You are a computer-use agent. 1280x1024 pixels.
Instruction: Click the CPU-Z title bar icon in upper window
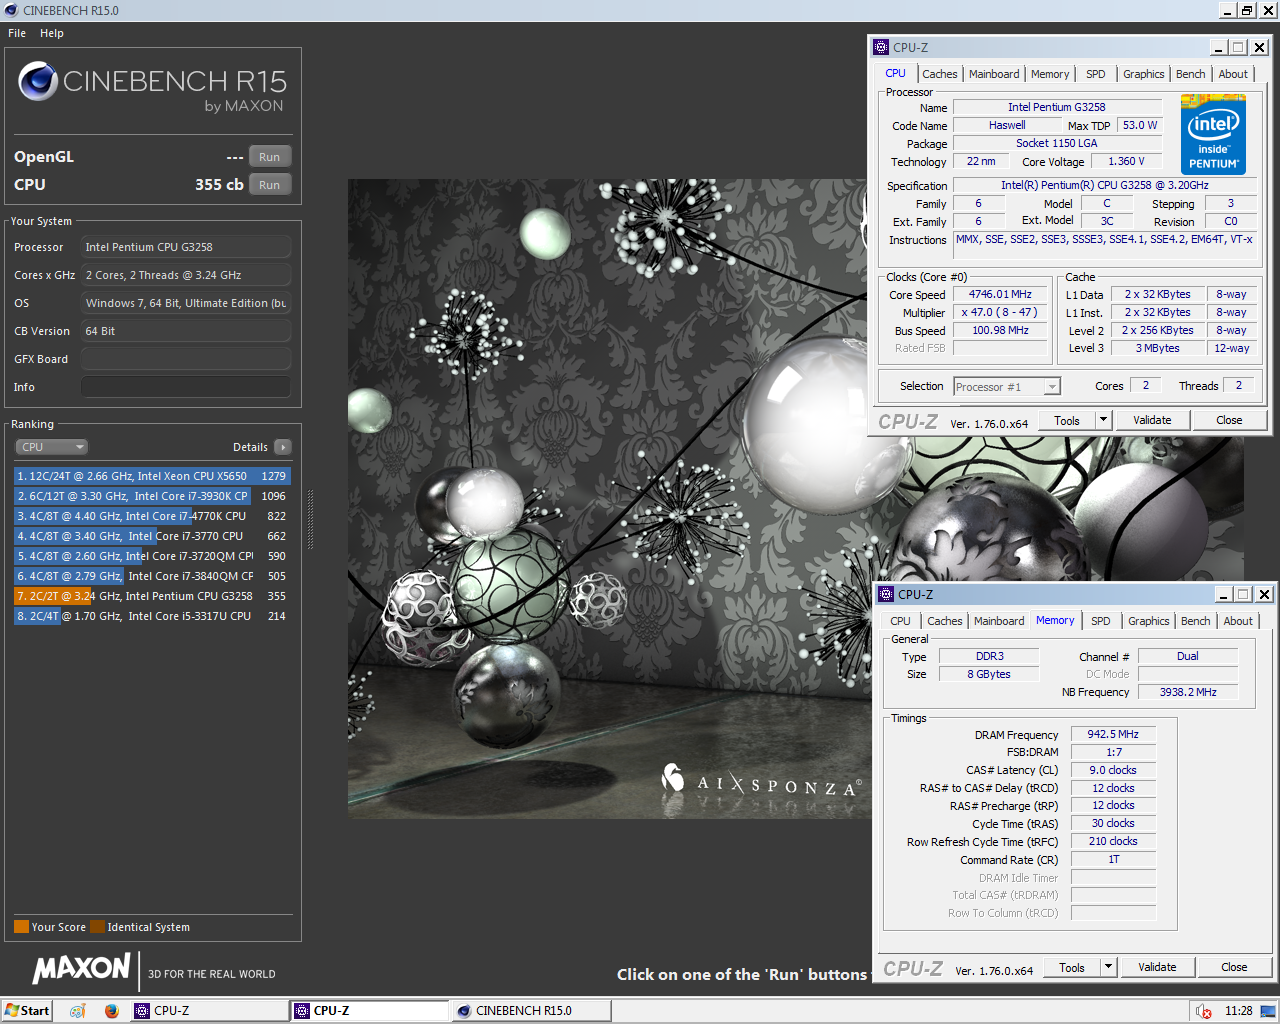[x=881, y=47]
